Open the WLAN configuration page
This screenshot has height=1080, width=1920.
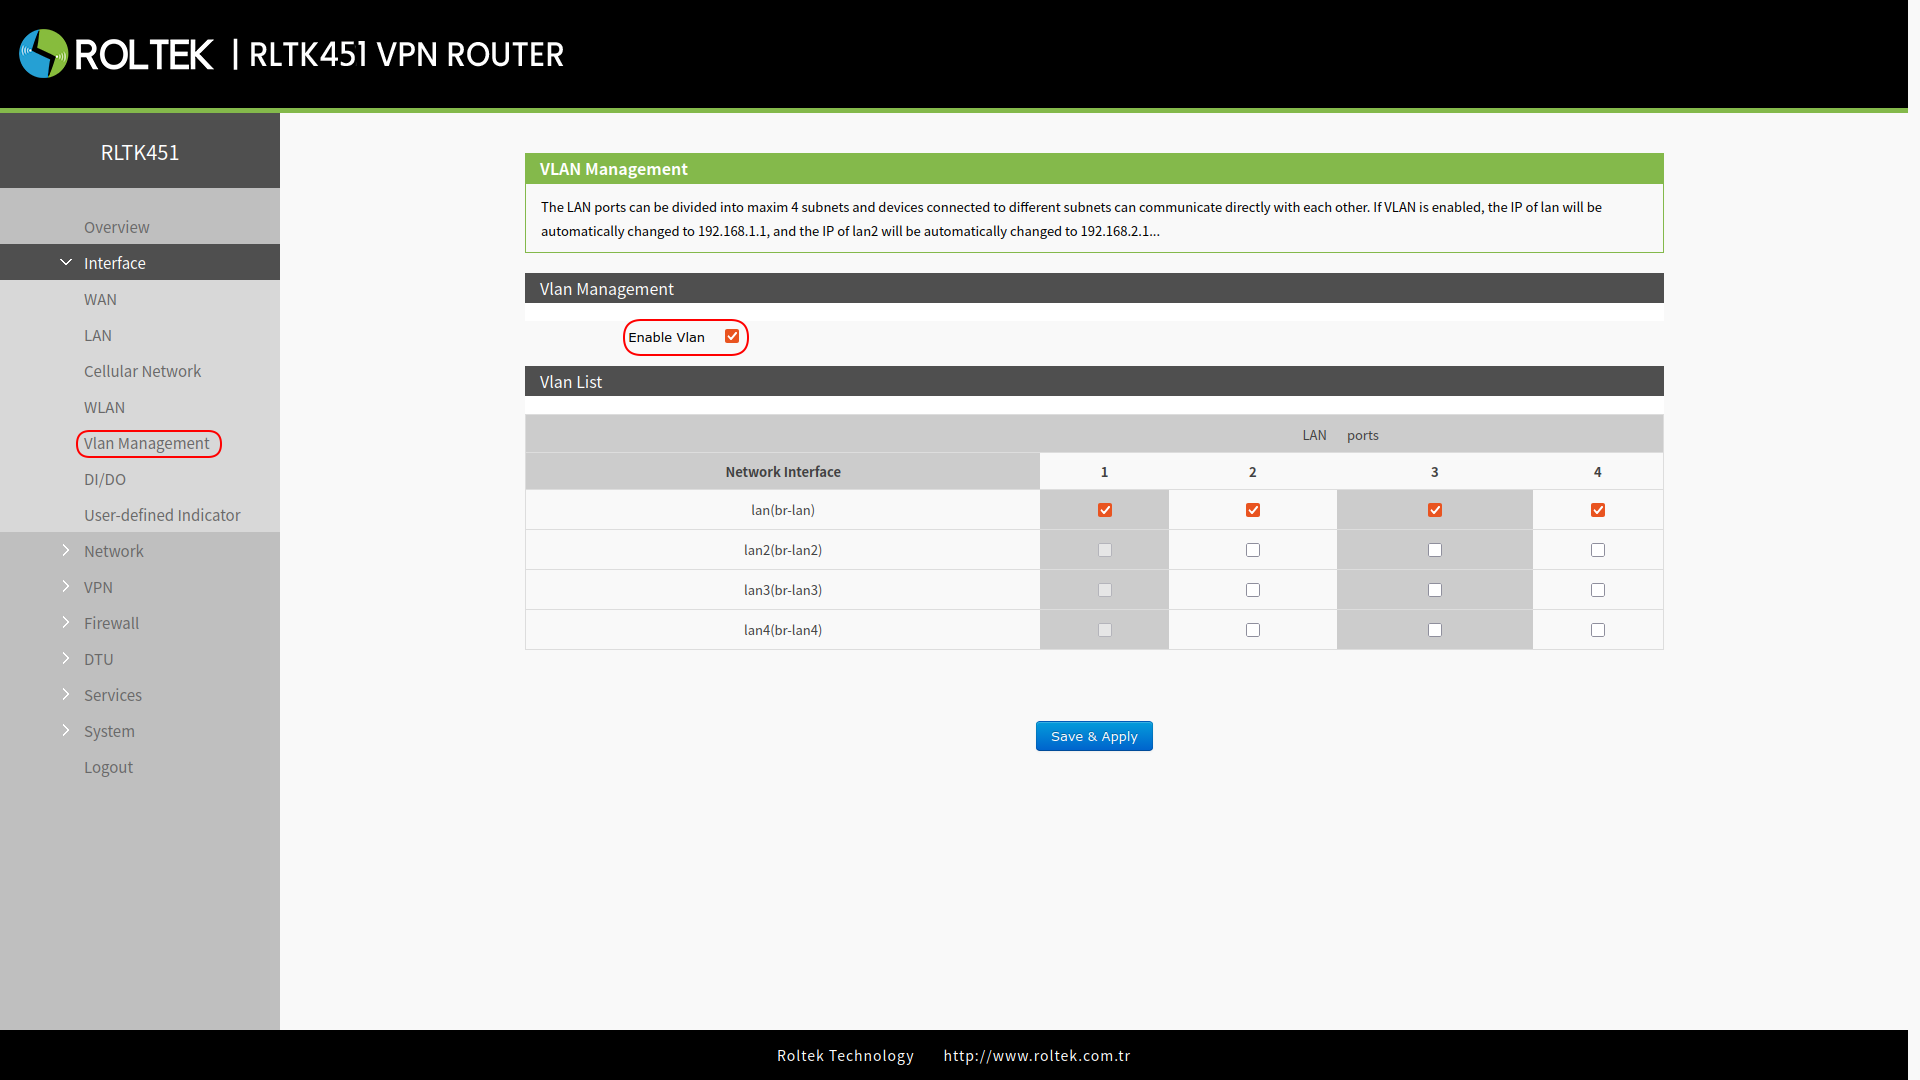(104, 407)
